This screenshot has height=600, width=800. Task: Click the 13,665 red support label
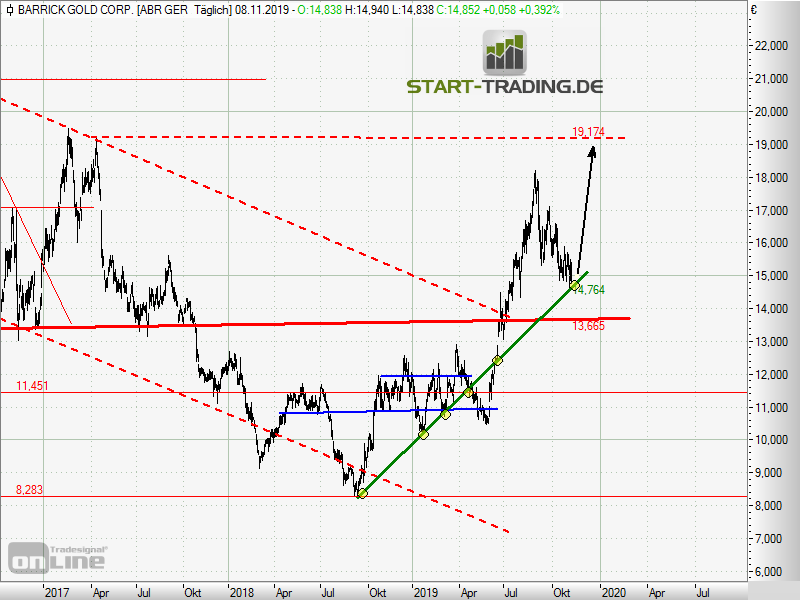(588, 326)
